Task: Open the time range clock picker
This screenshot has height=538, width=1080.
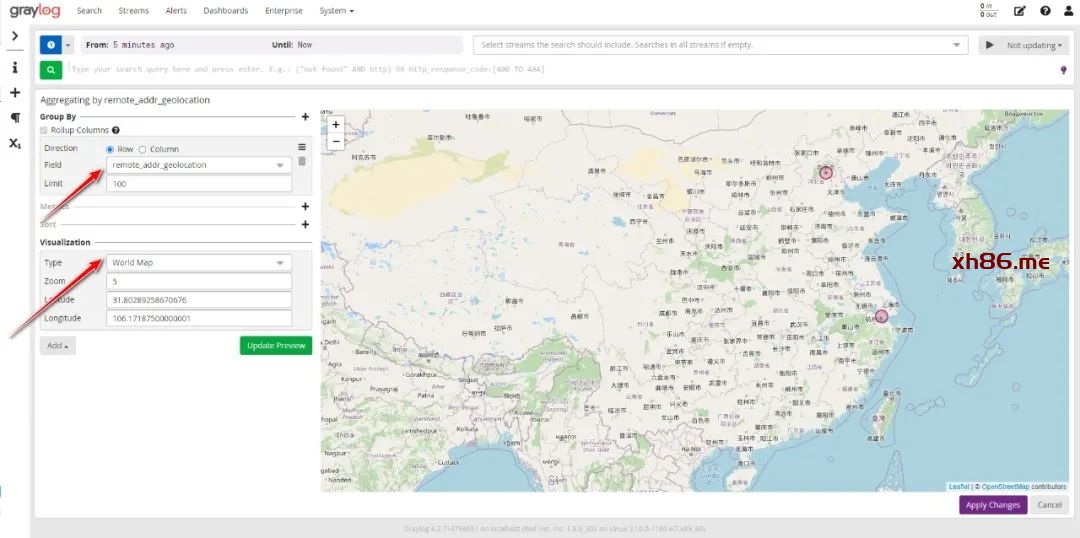Action: pos(50,45)
